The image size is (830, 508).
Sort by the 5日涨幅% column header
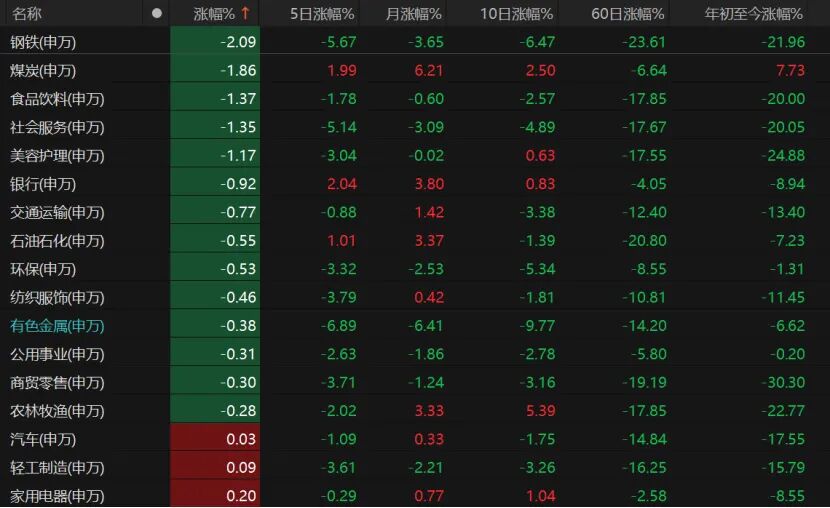(322, 14)
